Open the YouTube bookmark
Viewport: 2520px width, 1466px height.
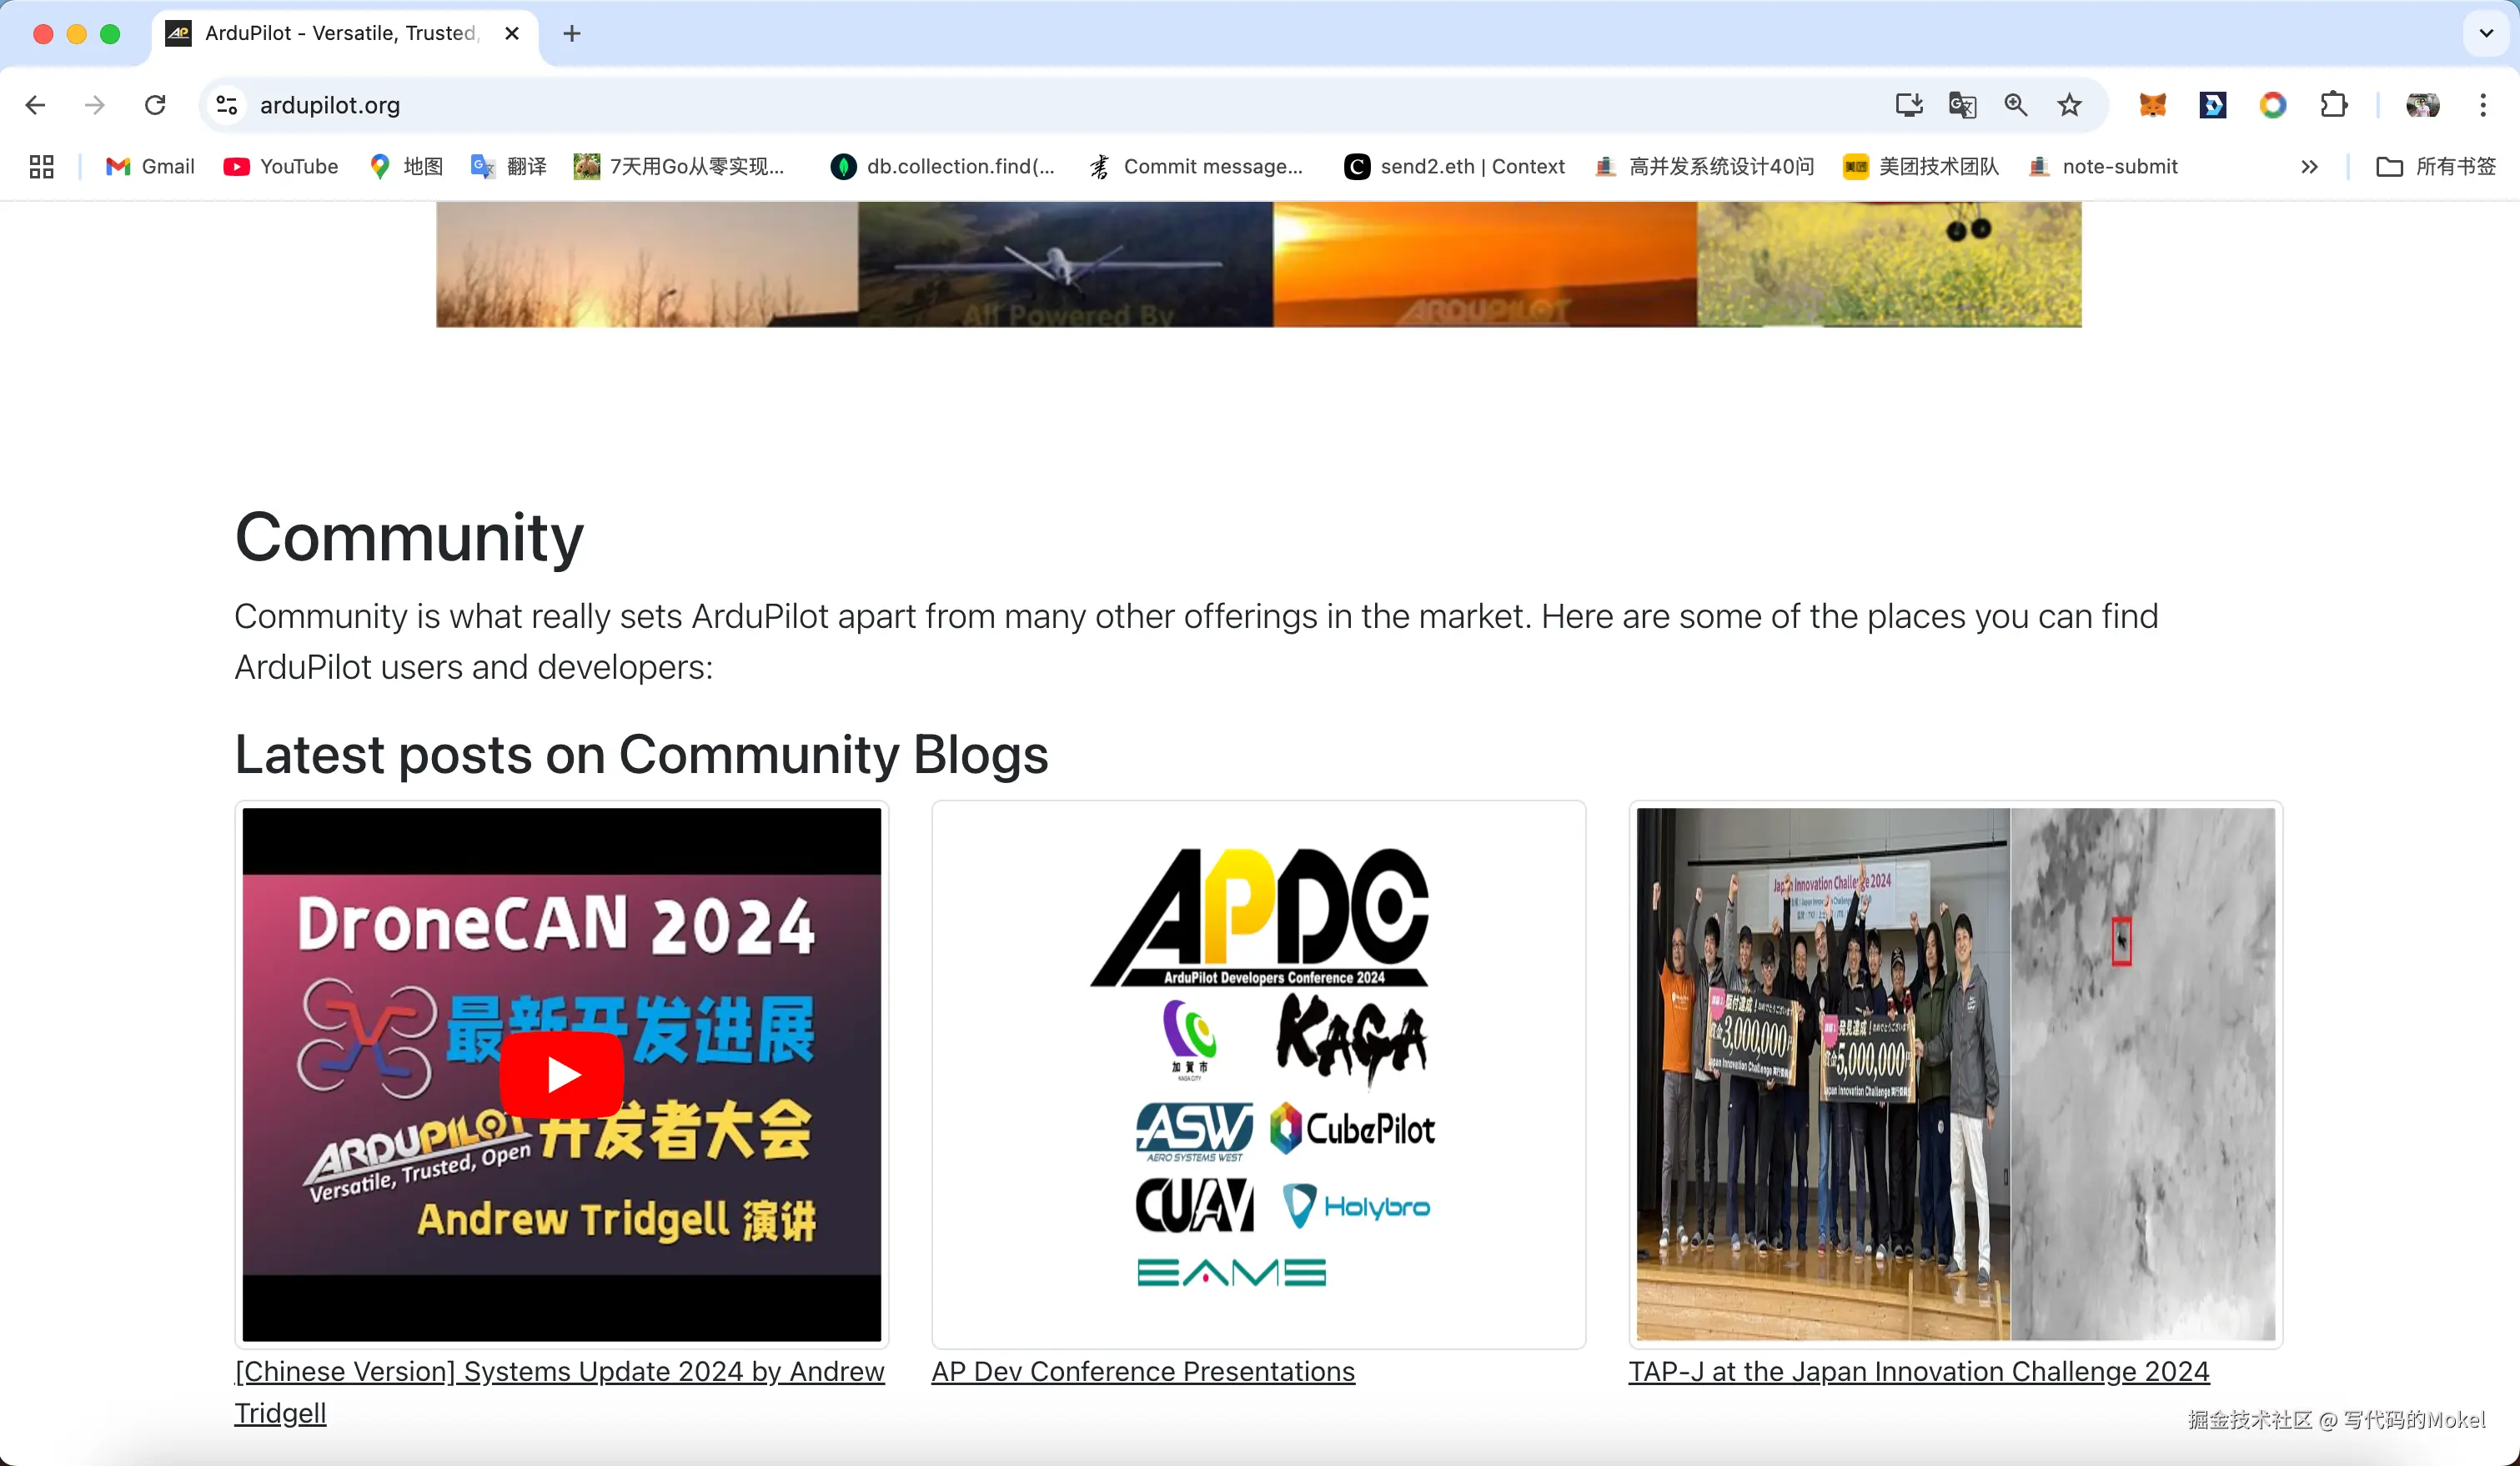pos(281,166)
